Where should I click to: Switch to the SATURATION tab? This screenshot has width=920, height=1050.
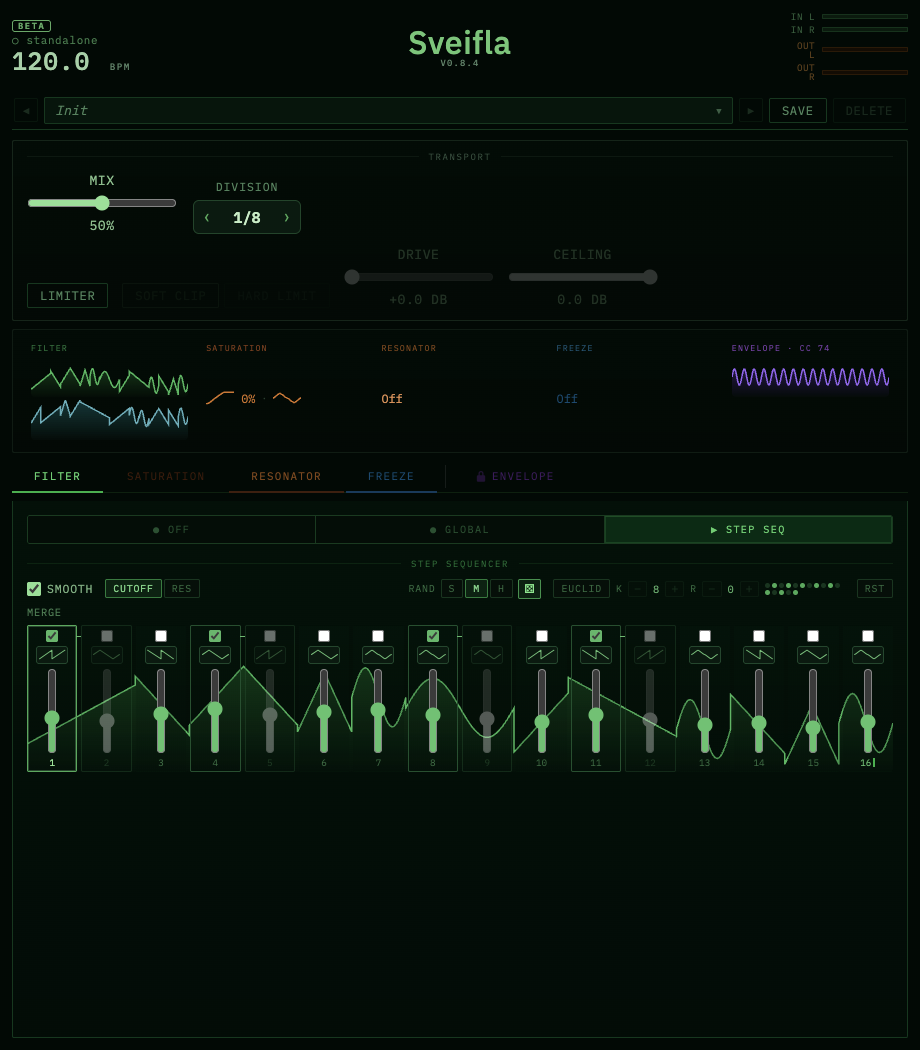166,476
